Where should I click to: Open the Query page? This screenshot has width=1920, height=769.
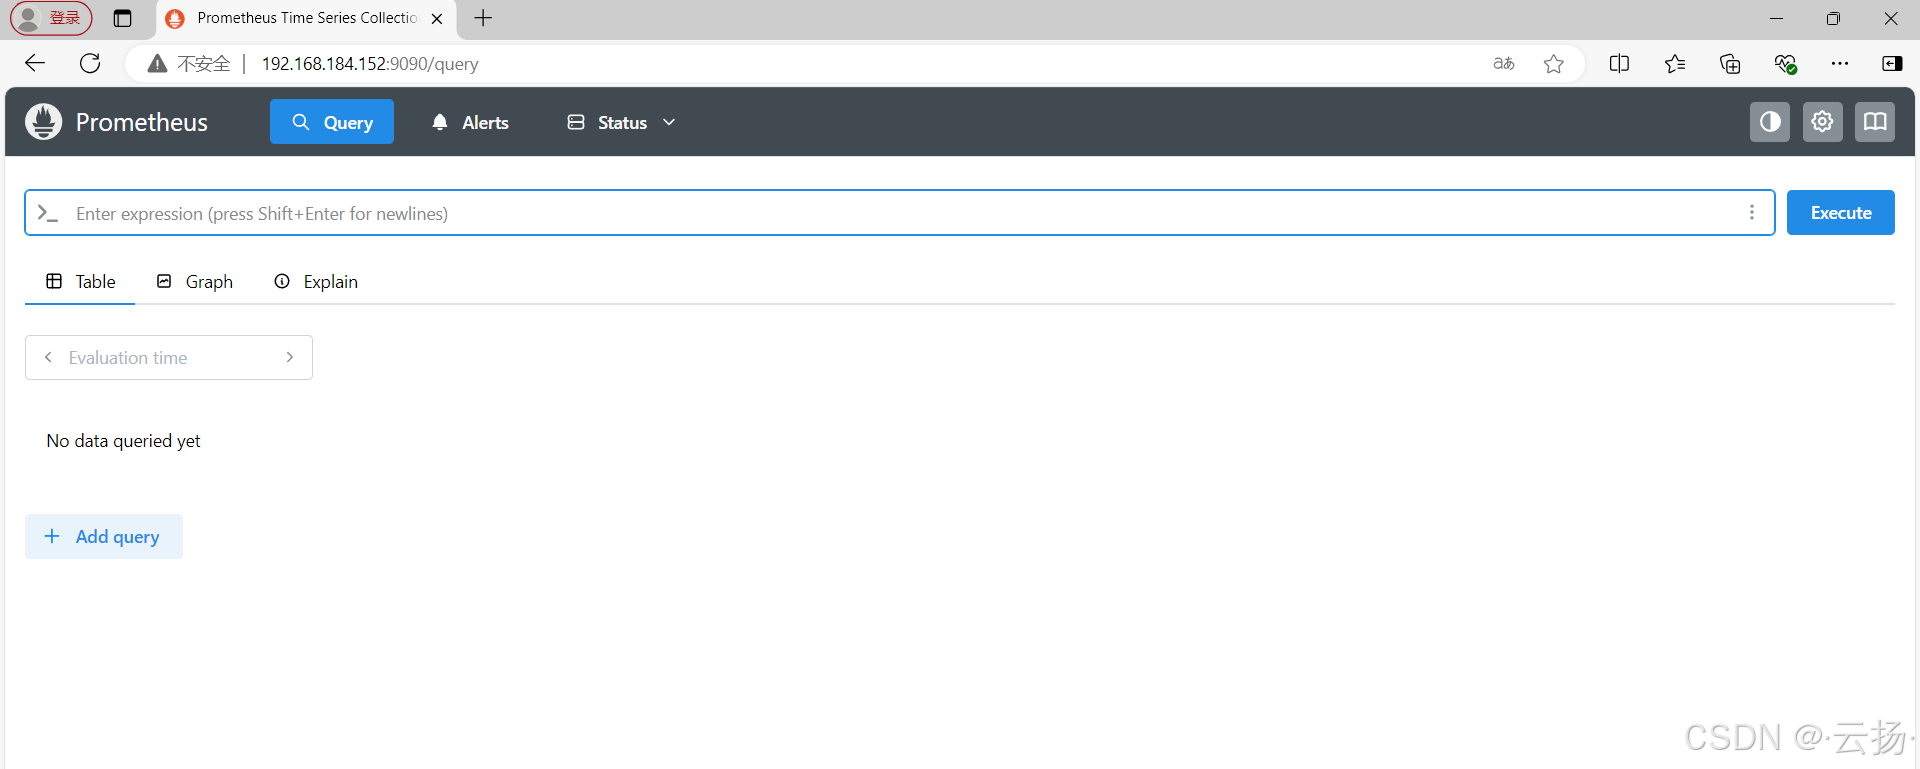332,122
